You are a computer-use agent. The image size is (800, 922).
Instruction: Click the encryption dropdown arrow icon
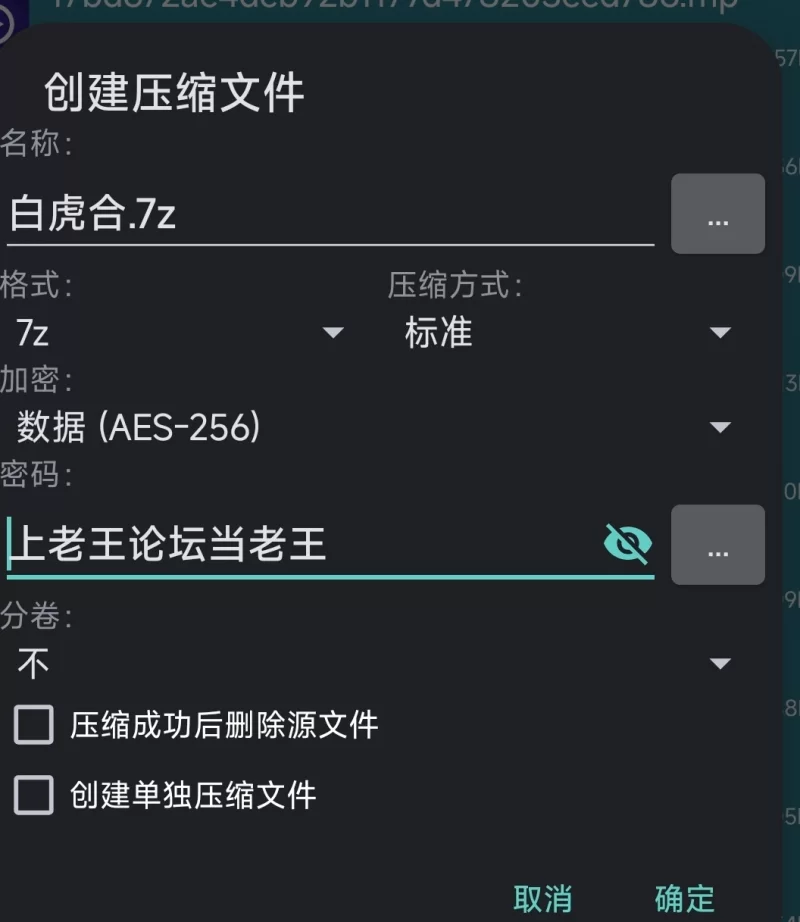coord(720,428)
